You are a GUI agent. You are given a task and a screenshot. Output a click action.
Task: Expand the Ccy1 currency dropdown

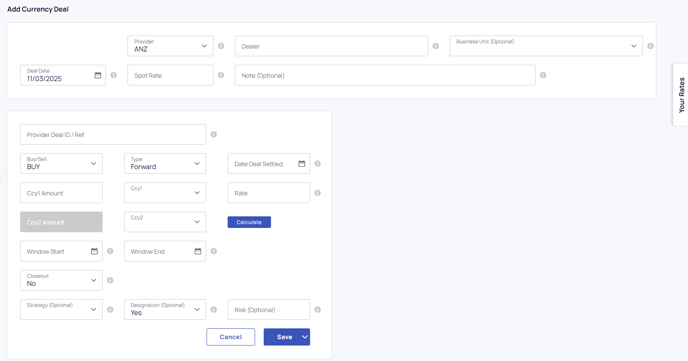point(165,193)
